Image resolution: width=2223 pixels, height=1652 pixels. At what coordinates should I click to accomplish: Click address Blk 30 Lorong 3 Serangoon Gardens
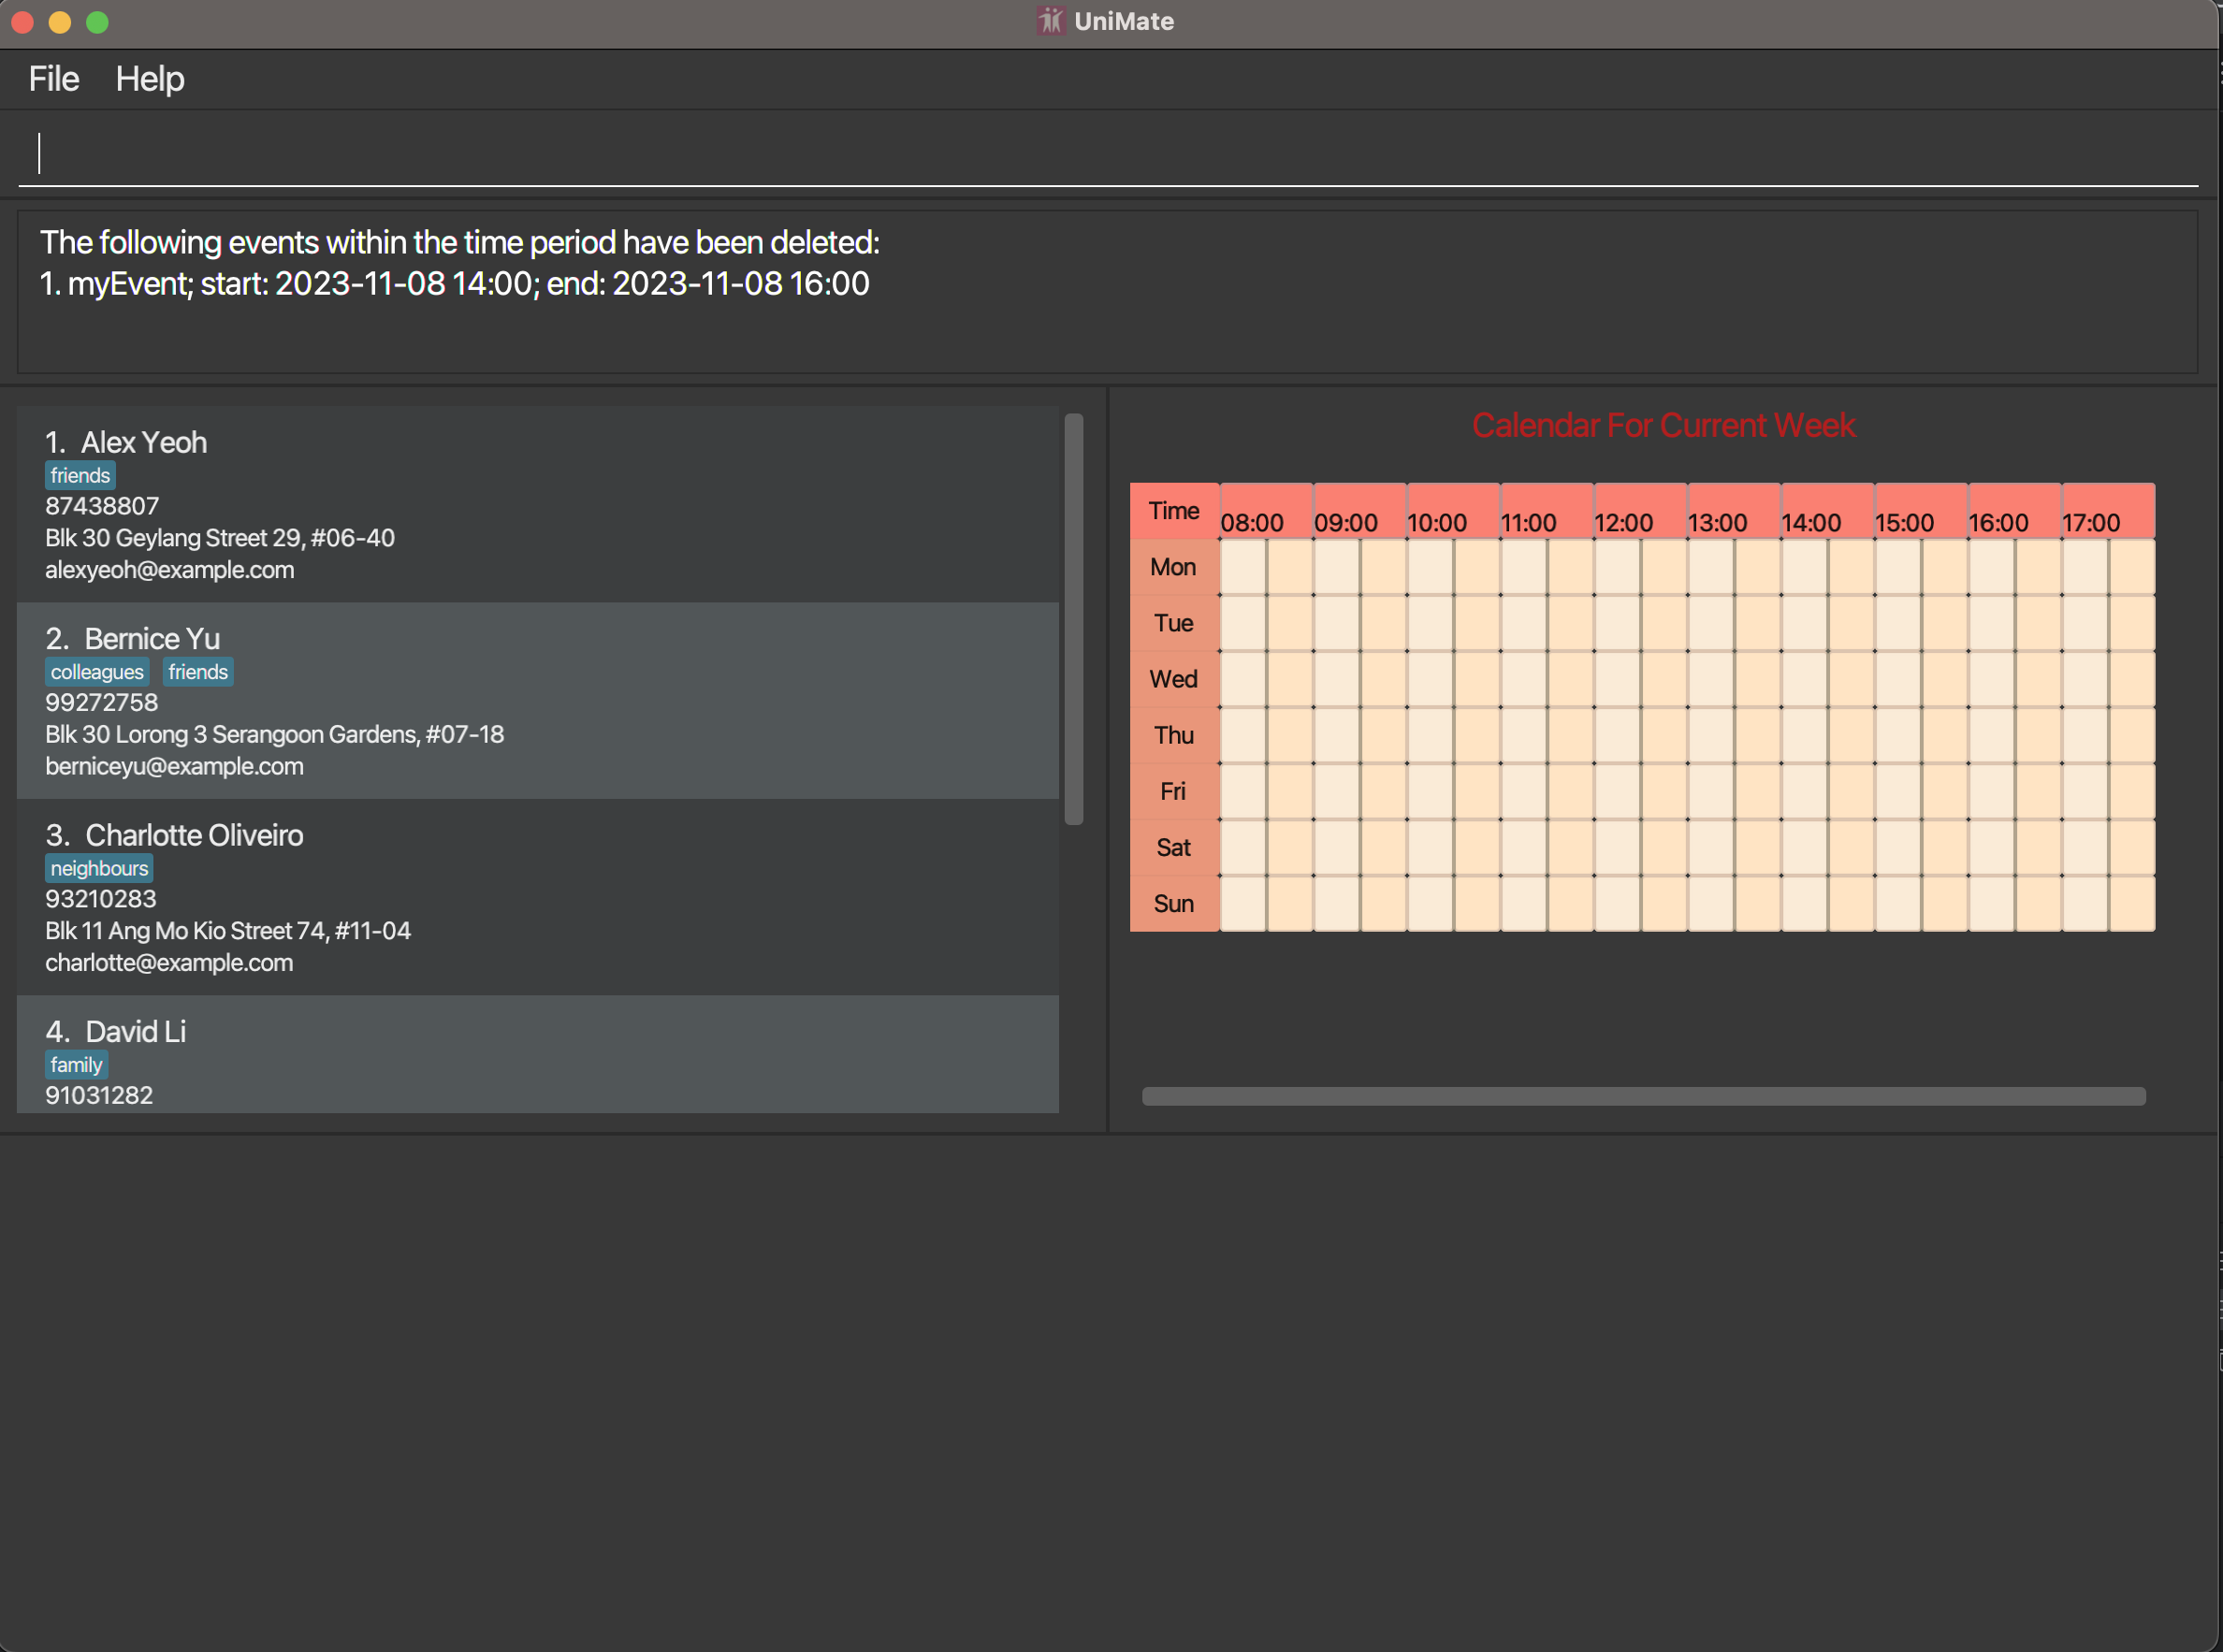pyautogui.click(x=275, y=735)
